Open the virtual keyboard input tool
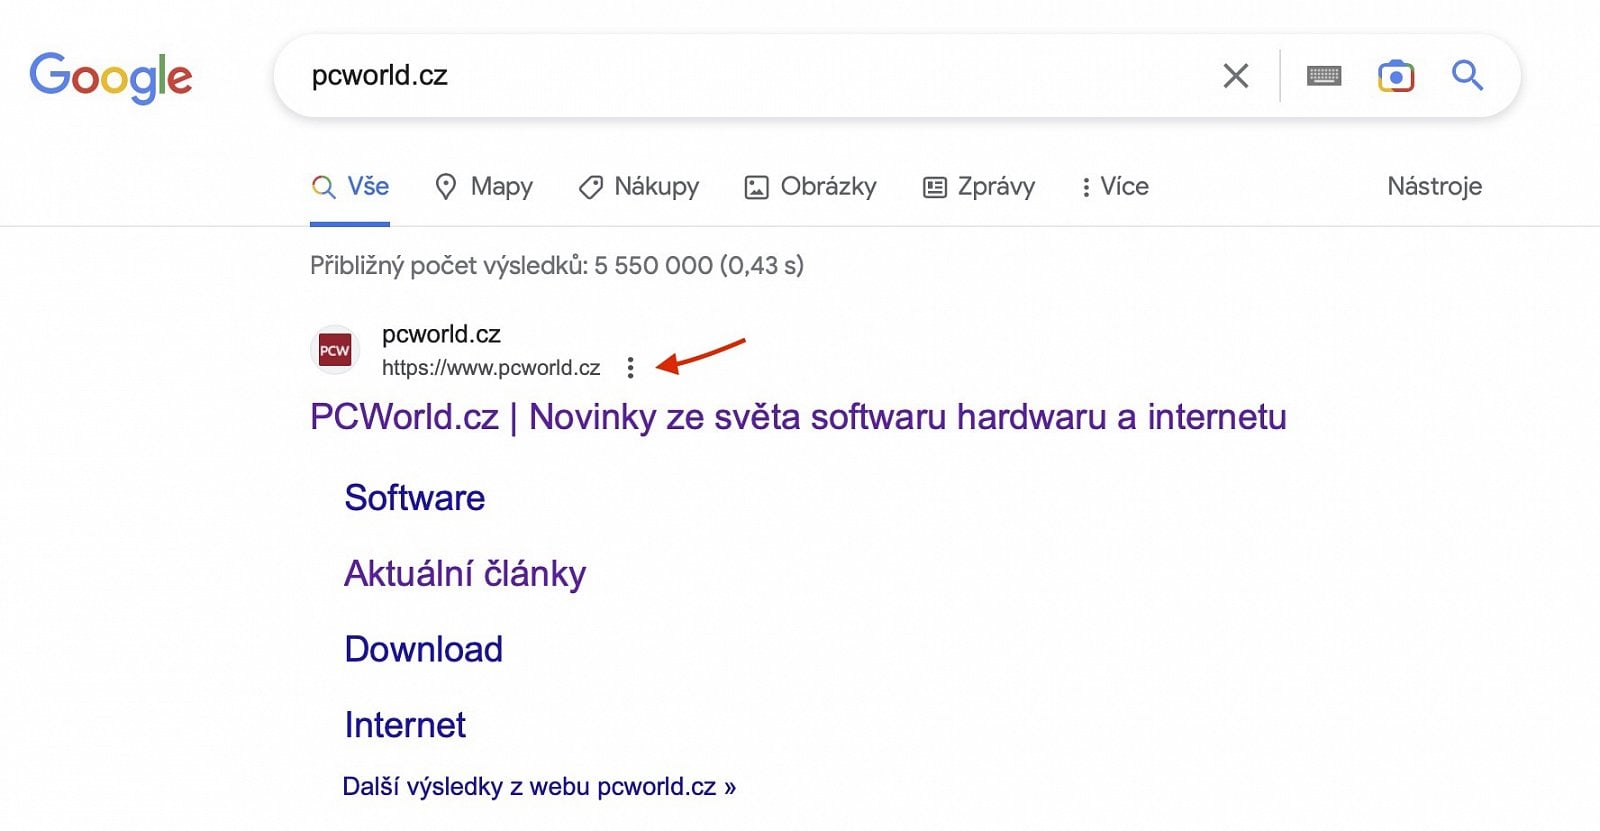The image size is (1600, 831). tap(1324, 76)
